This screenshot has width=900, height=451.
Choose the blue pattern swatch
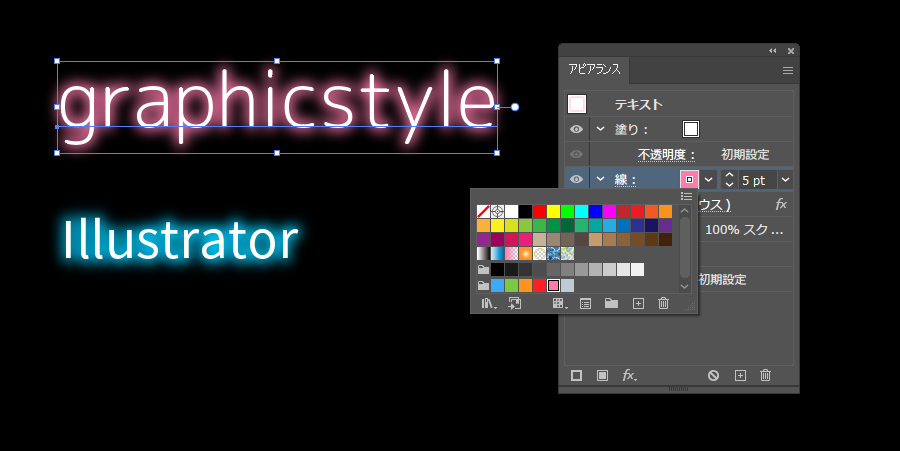coord(553,253)
